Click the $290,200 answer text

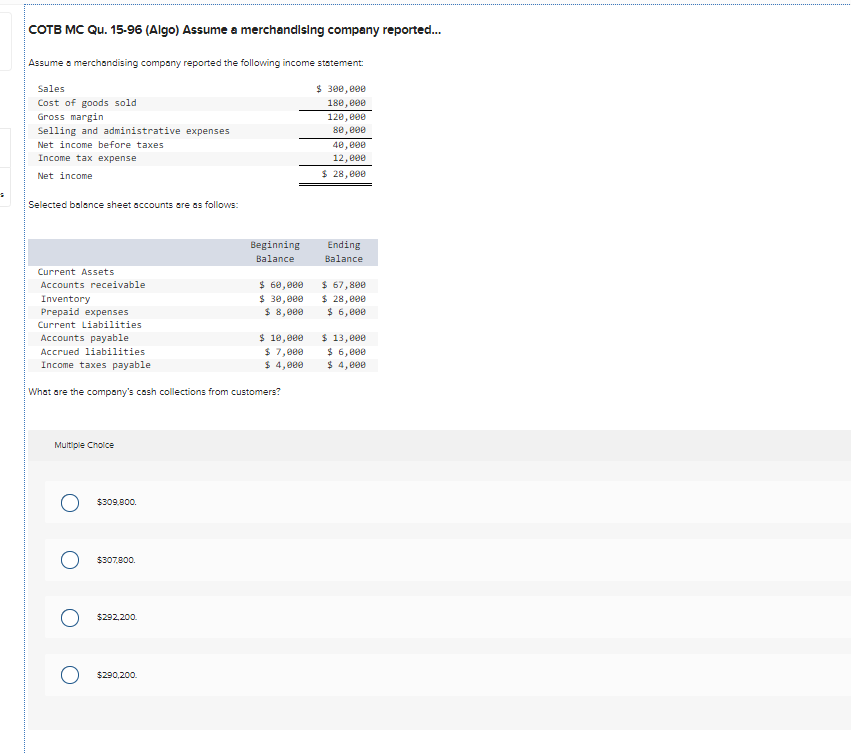point(117,675)
